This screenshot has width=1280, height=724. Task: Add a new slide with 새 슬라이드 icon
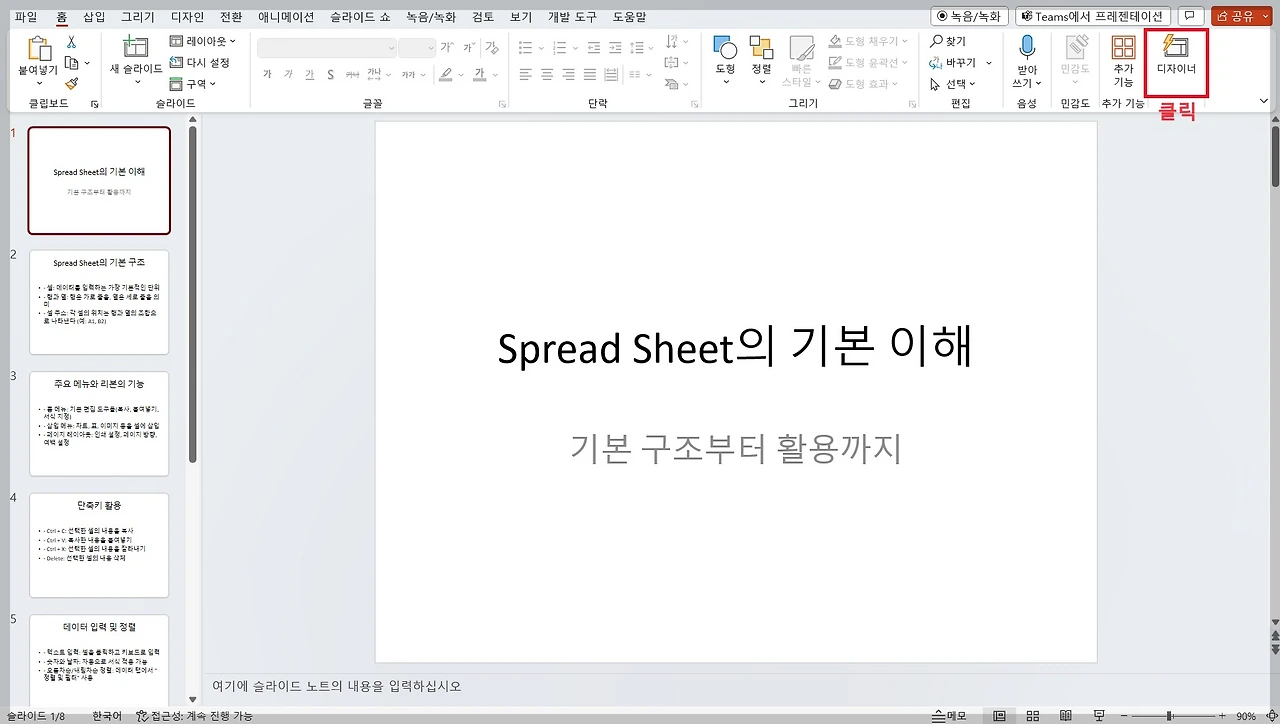136,47
